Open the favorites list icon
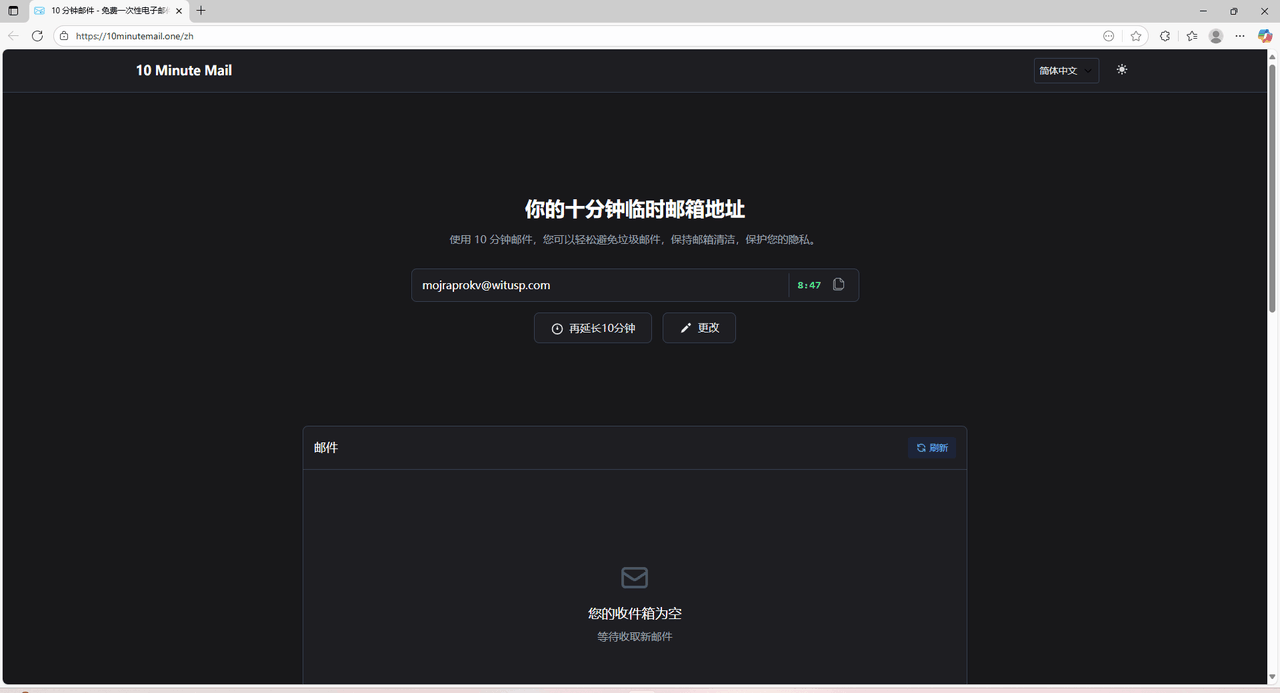Screen dimensions: 1280x693 [1192, 35]
